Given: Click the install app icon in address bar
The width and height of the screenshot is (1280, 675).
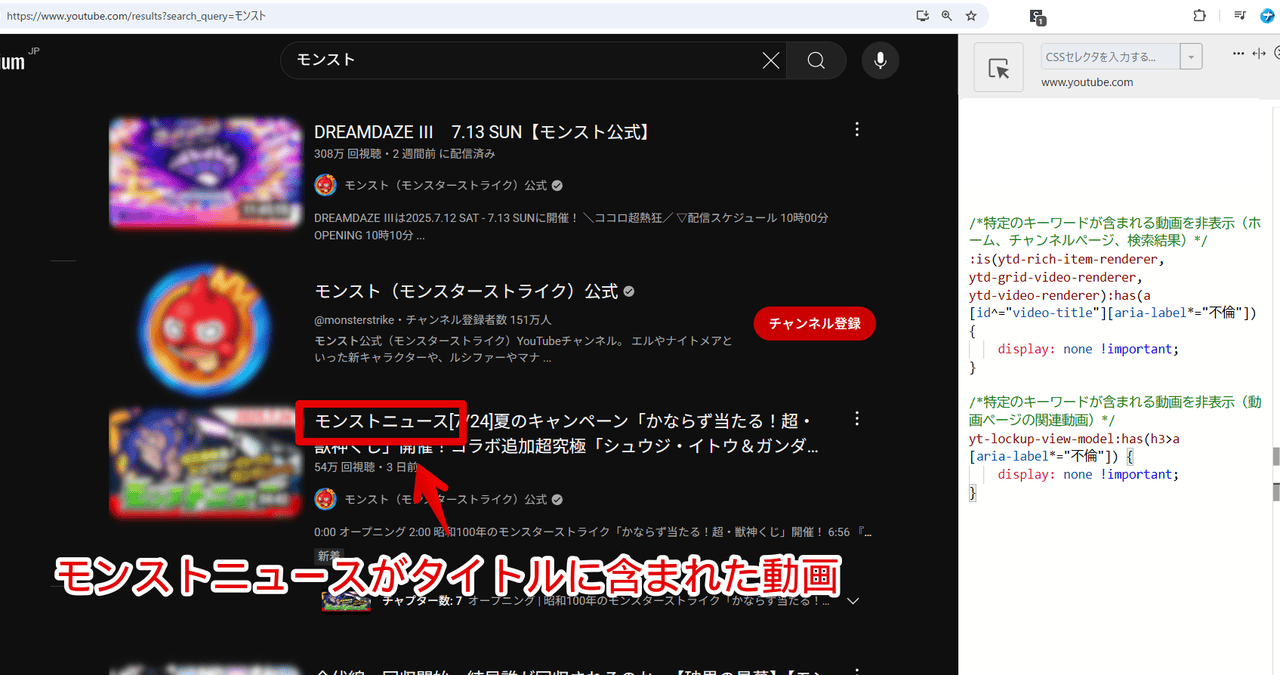Looking at the screenshot, I should (922, 16).
